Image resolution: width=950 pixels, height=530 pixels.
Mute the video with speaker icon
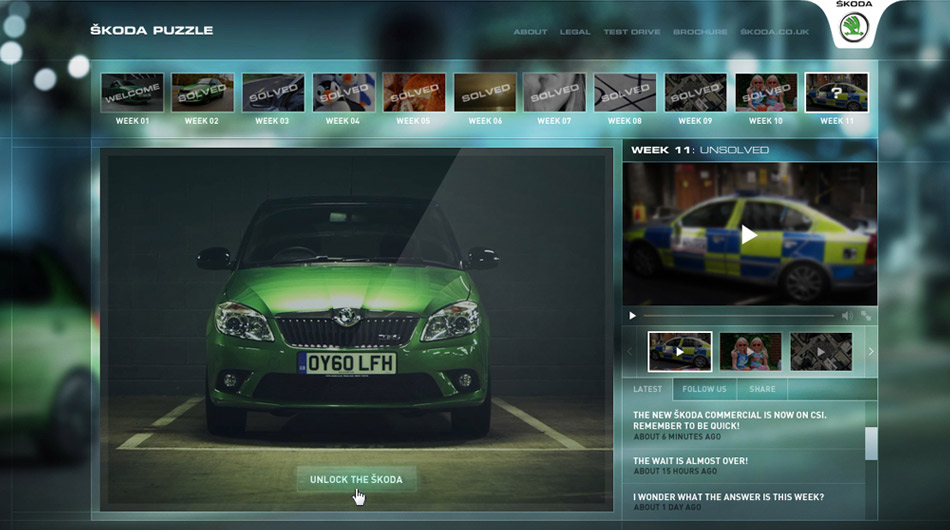pos(847,316)
